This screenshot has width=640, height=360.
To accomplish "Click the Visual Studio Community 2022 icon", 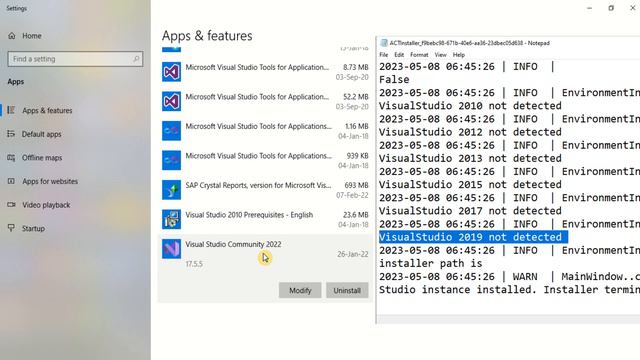I will (x=171, y=249).
